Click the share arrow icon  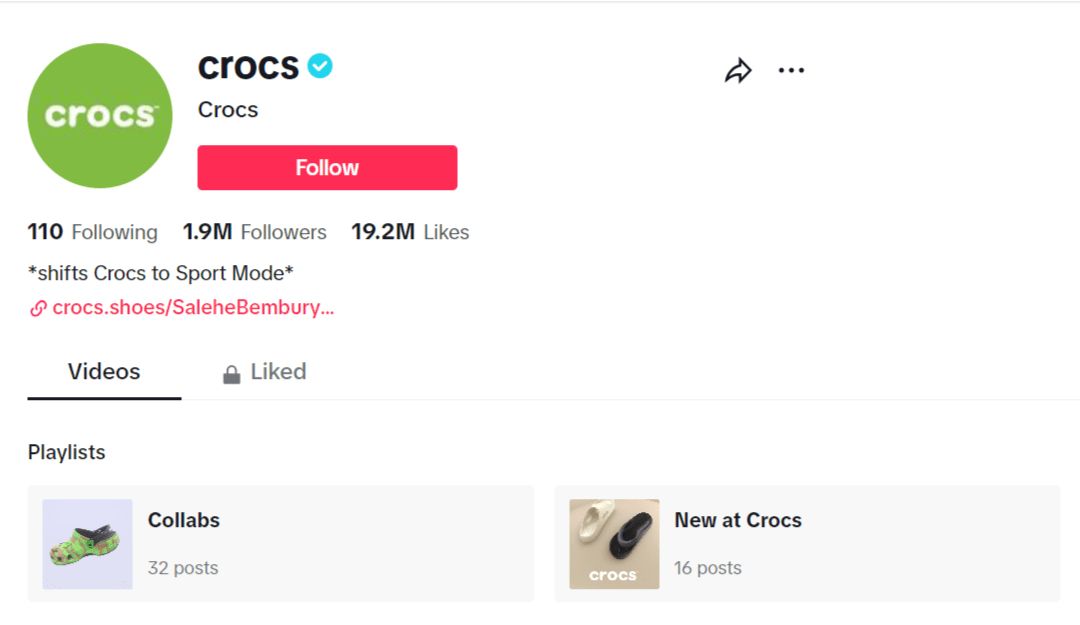[x=738, y=71]
